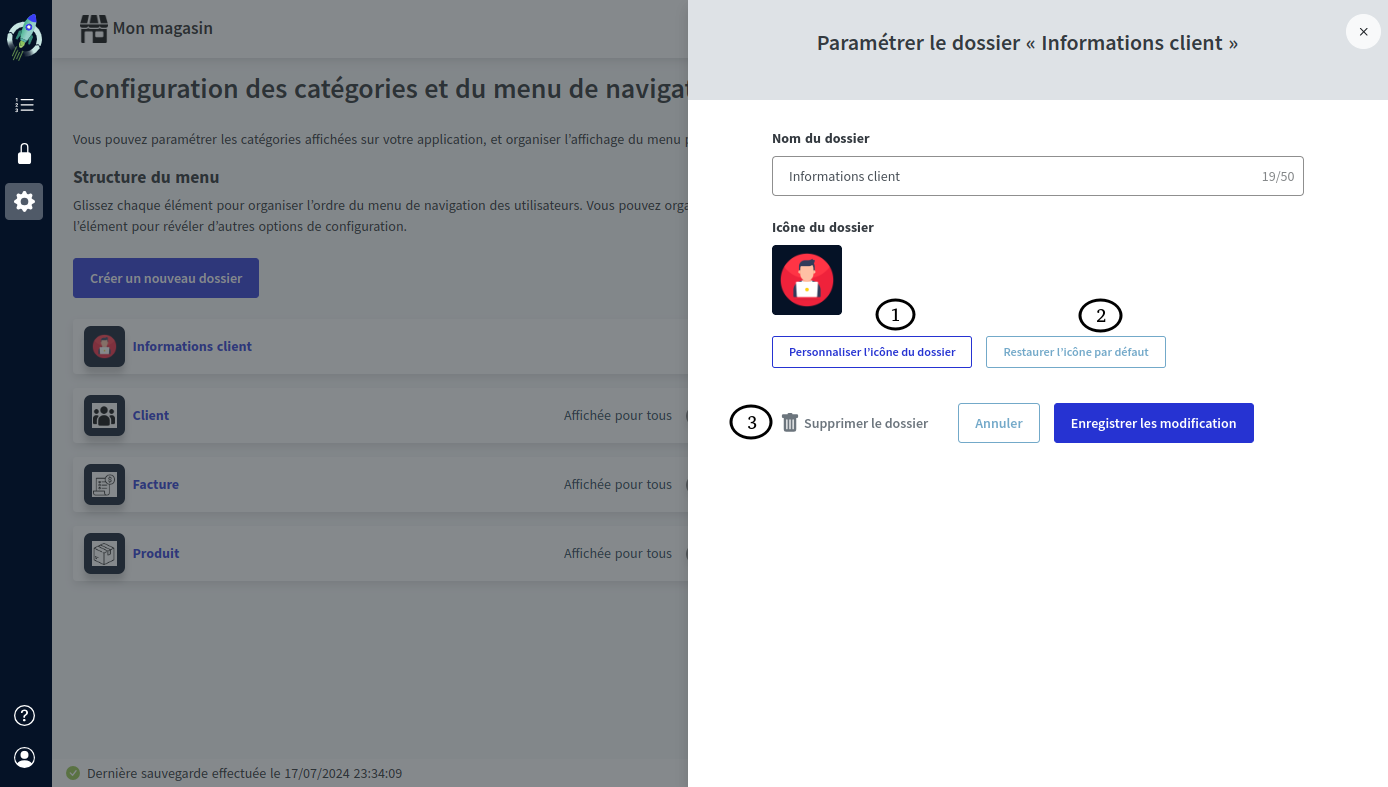Open the settings gear in the left sidebar
Image resolution: width=1388 pixels, height=787 pixels.
pos(24,201)
